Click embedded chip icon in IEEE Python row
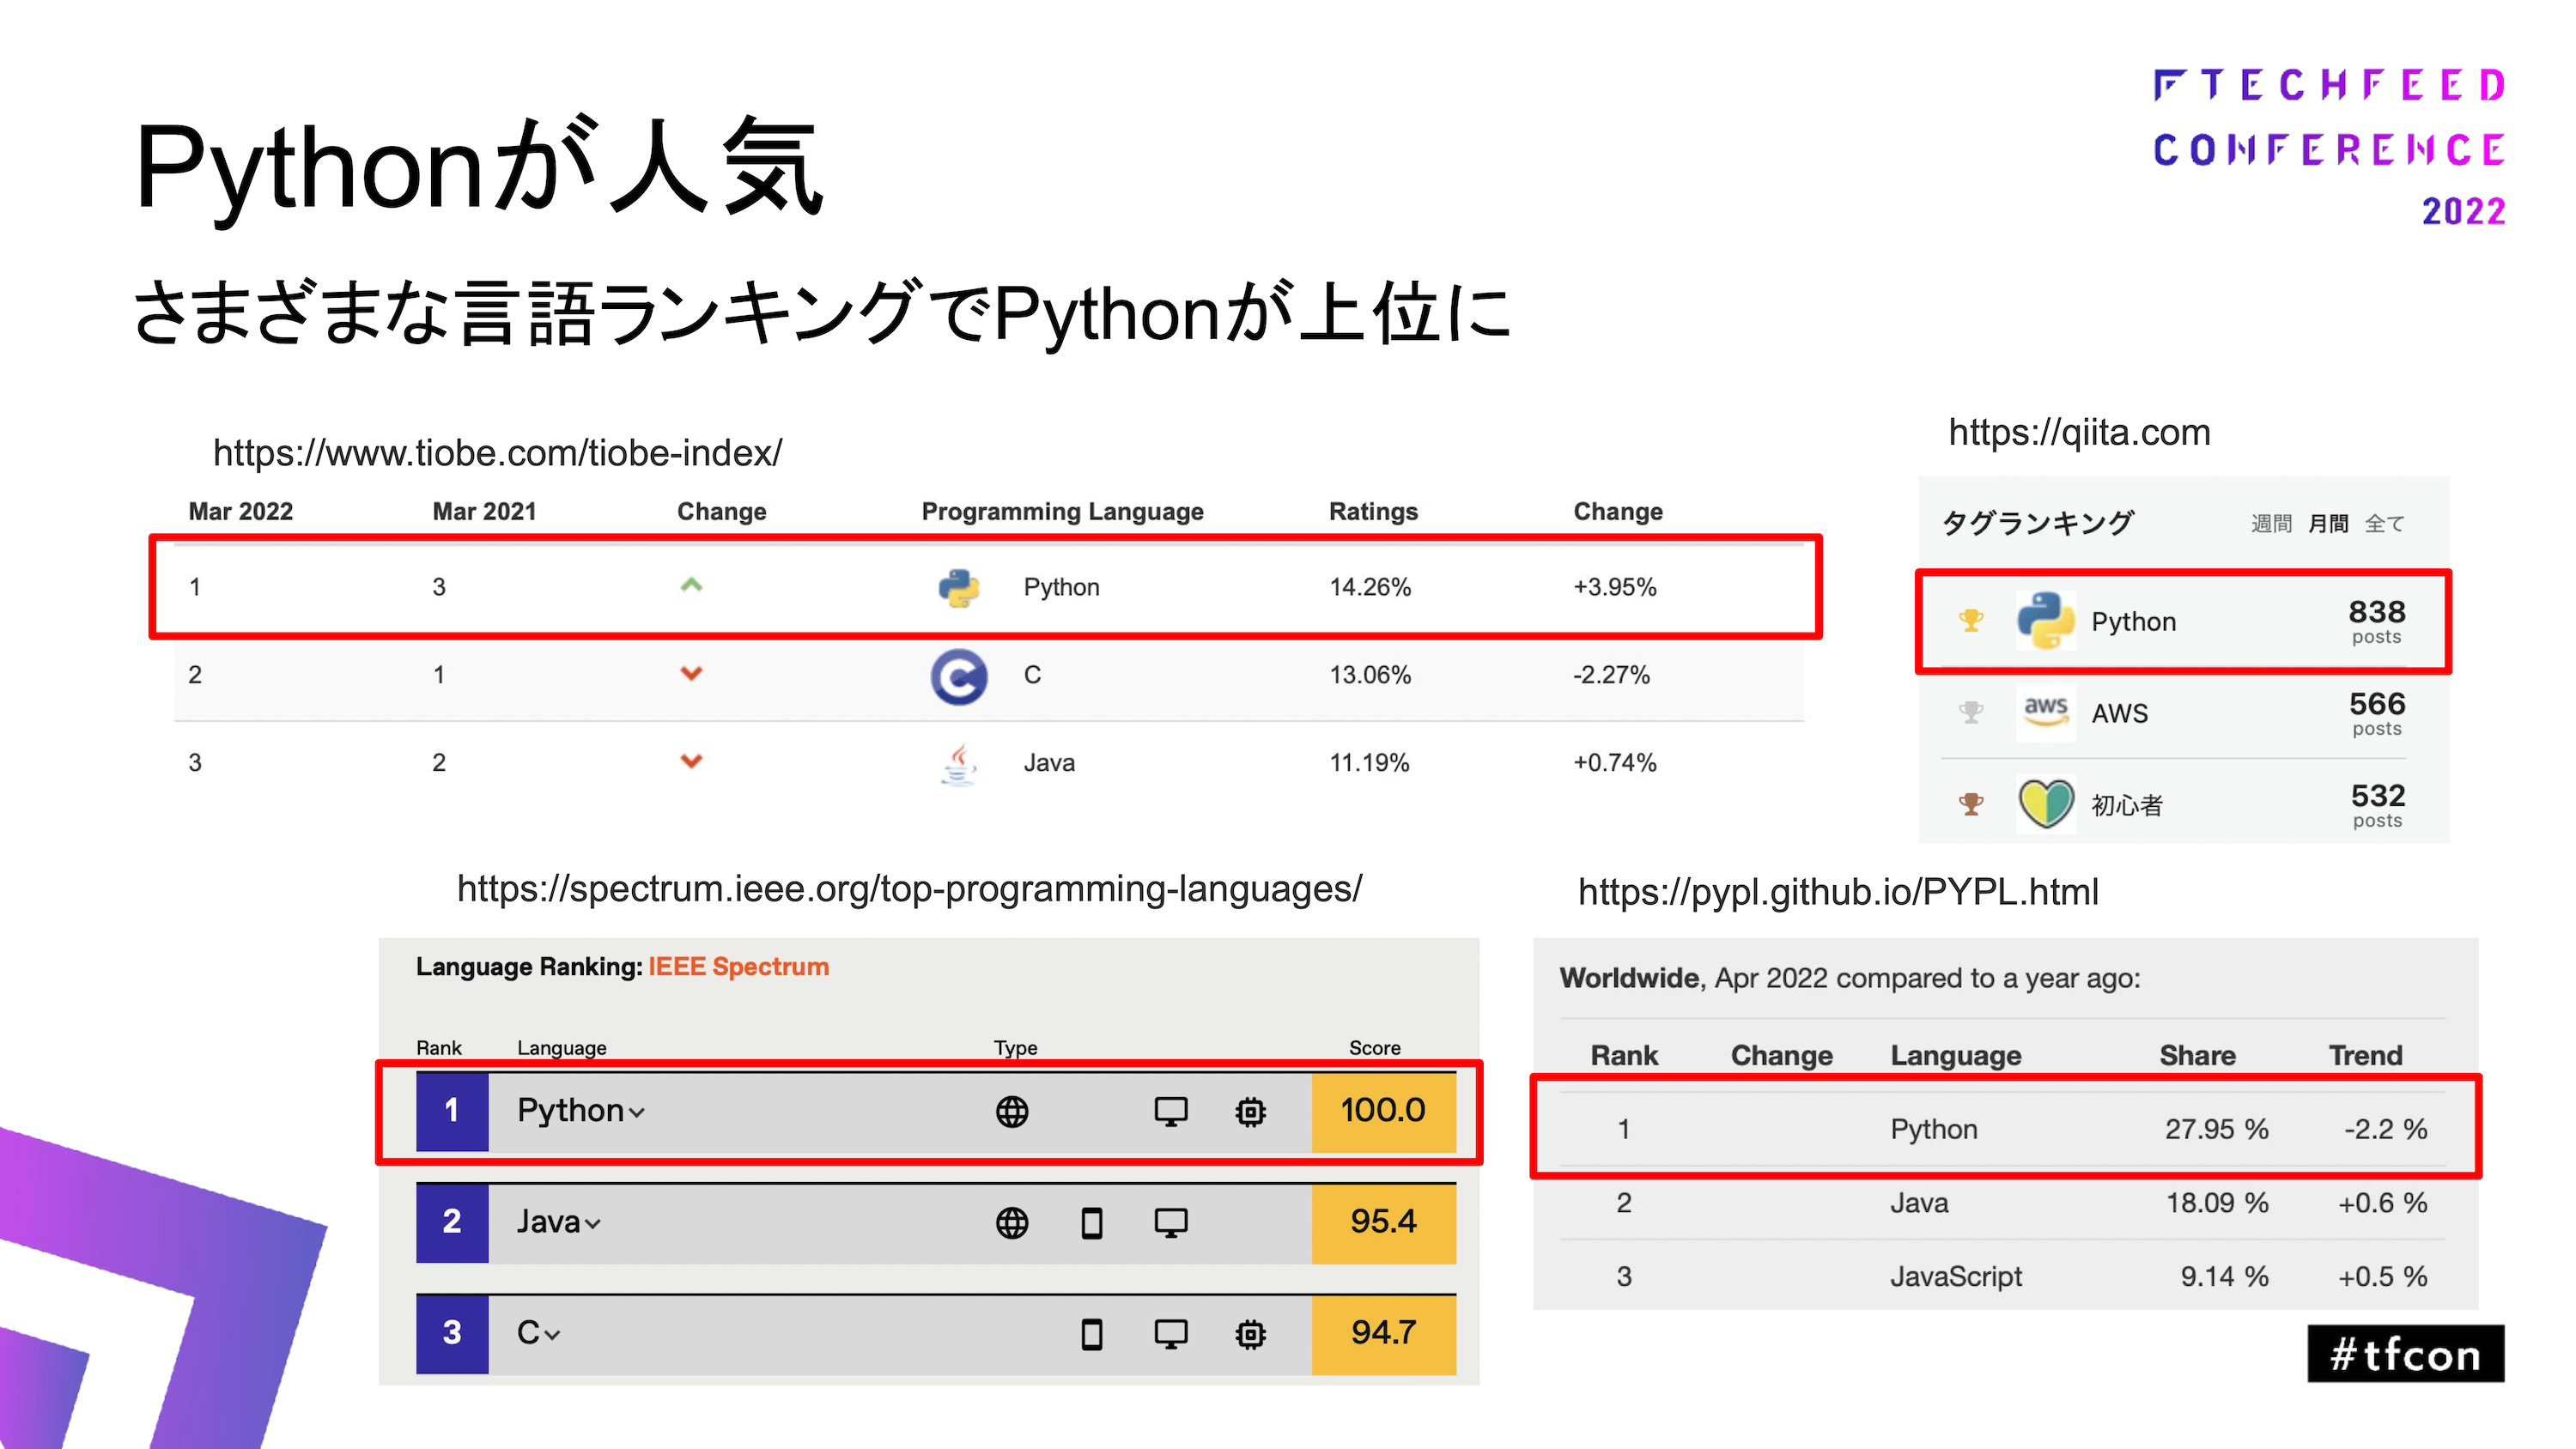 pyautogui.click(x=1250, y=1112)
